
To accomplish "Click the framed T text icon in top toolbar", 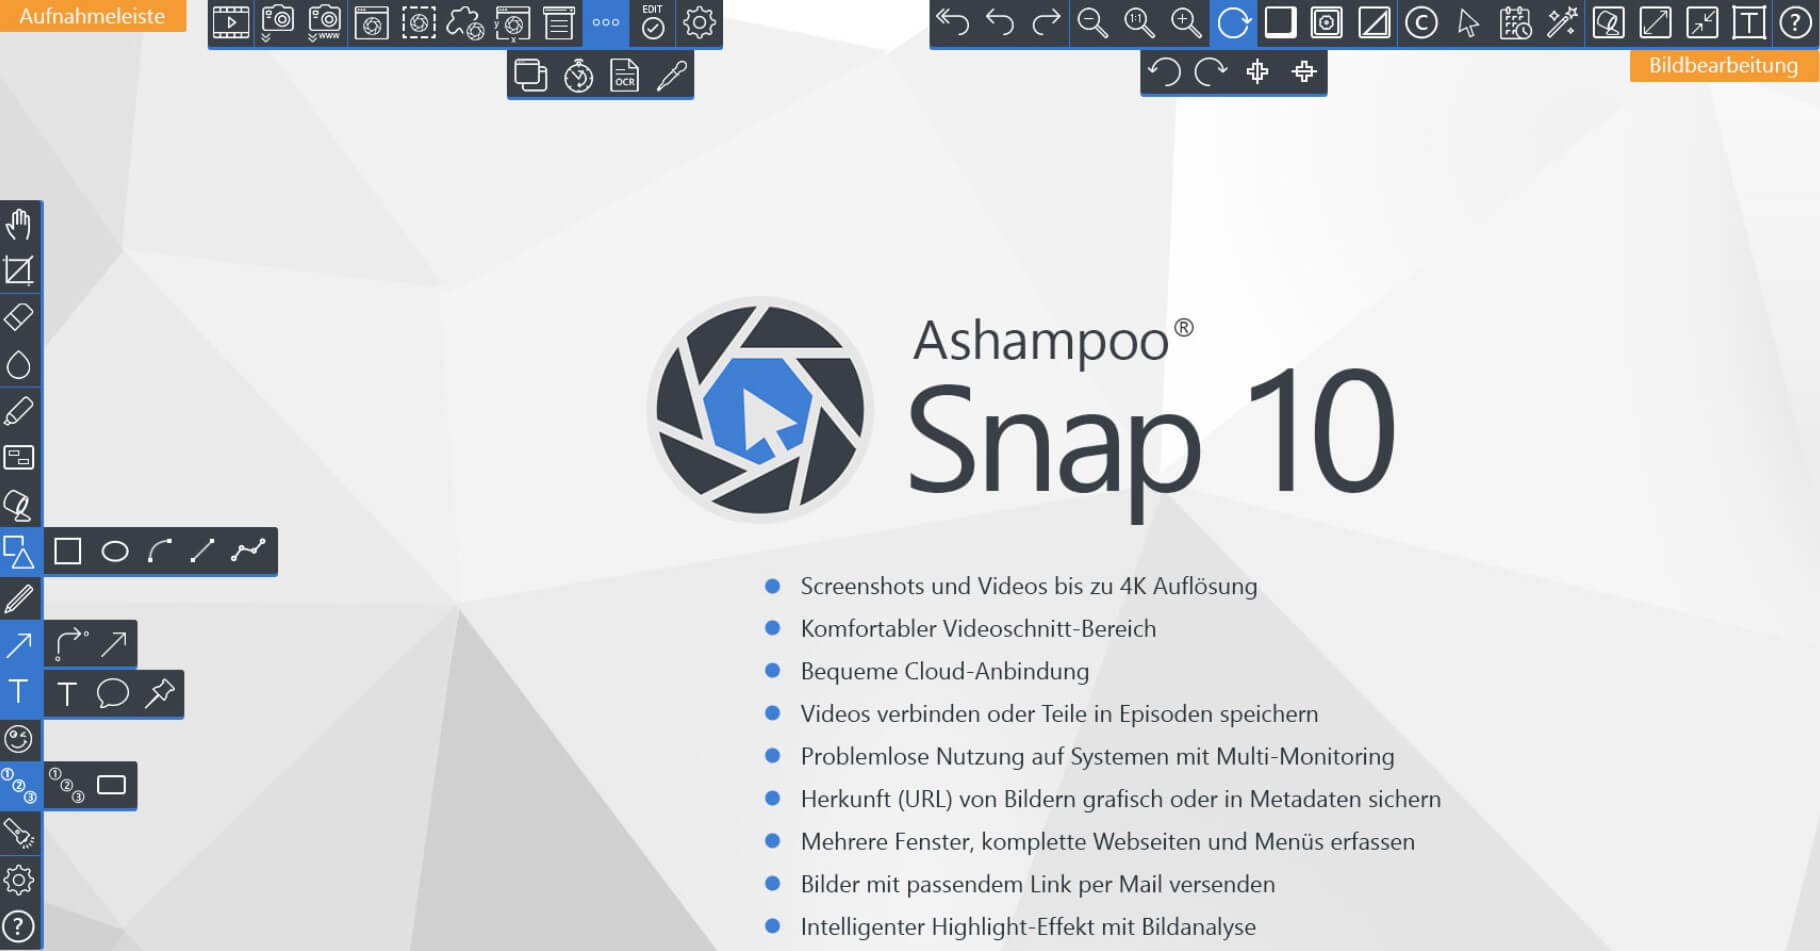I will coord(1749,22).
